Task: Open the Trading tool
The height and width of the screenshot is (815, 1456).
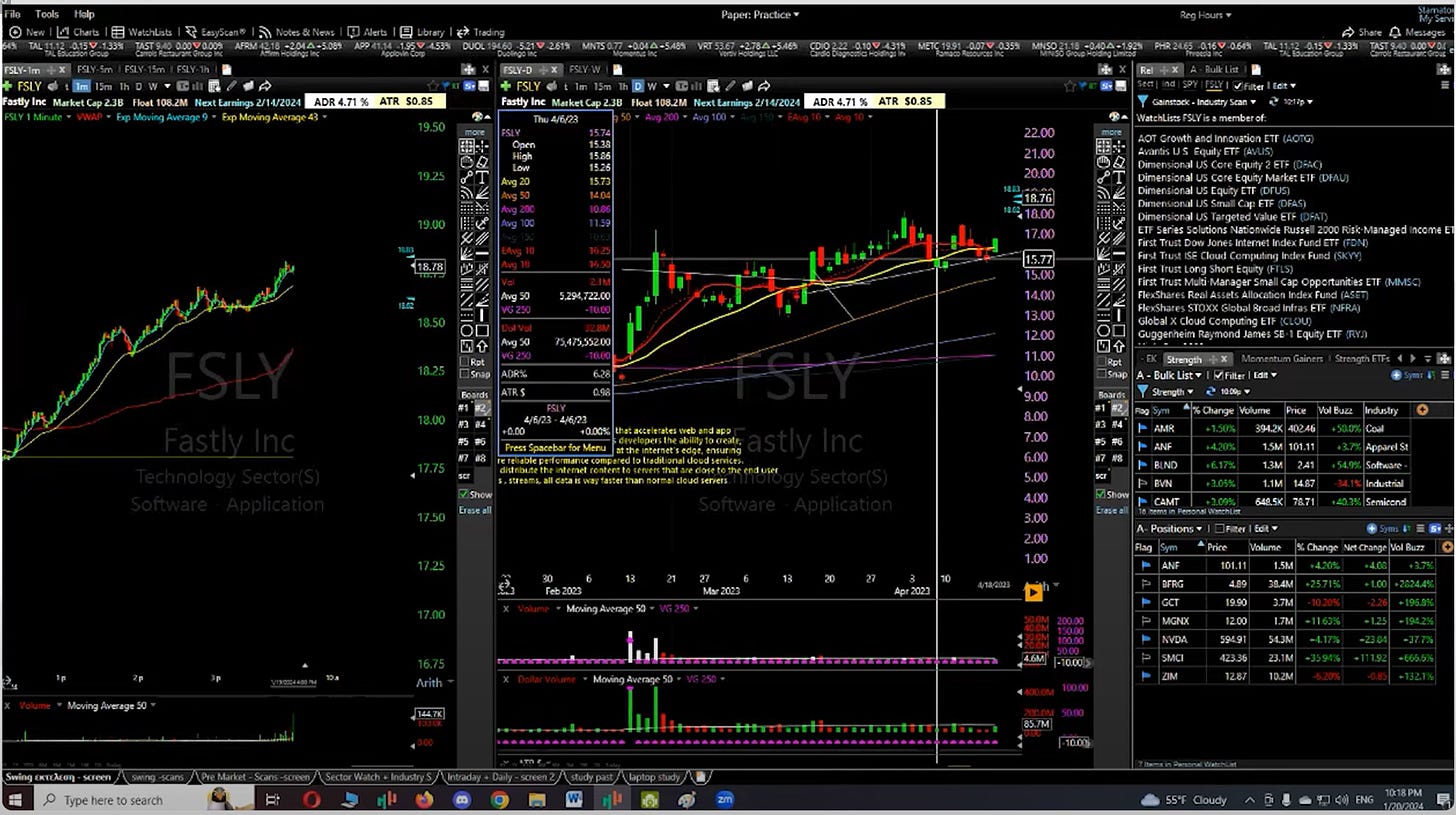Action: [x=483, y=32]
